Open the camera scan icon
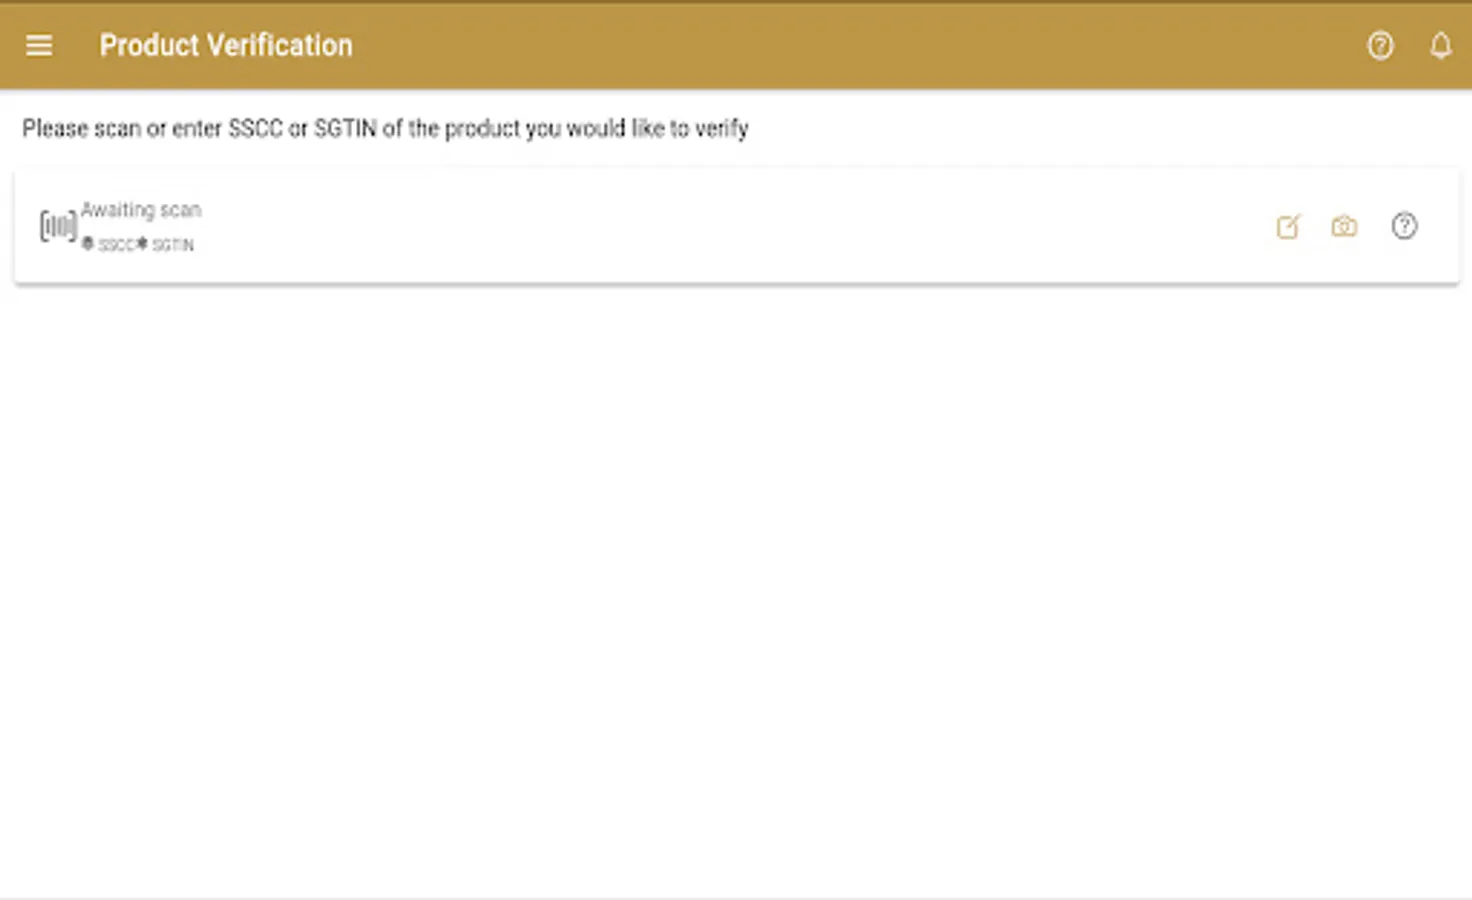The image size is (1472, 900). (x=1344, y=227)
